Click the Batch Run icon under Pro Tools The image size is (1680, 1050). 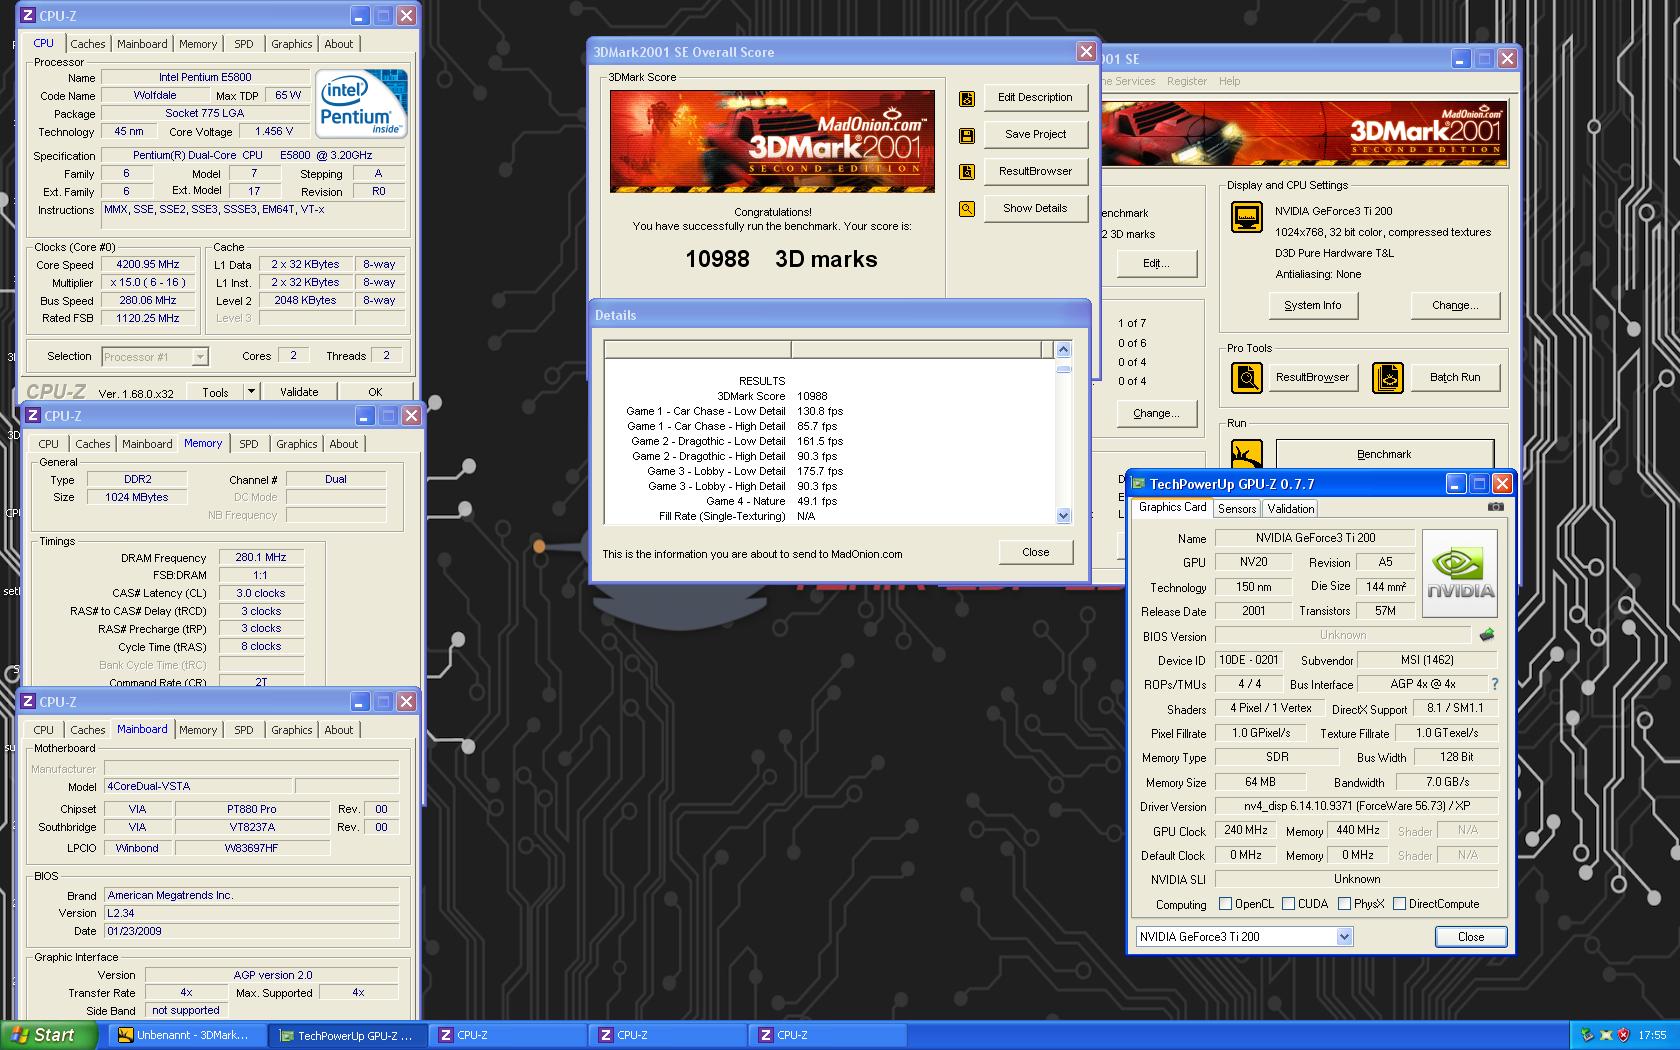tap(1387, 378)
